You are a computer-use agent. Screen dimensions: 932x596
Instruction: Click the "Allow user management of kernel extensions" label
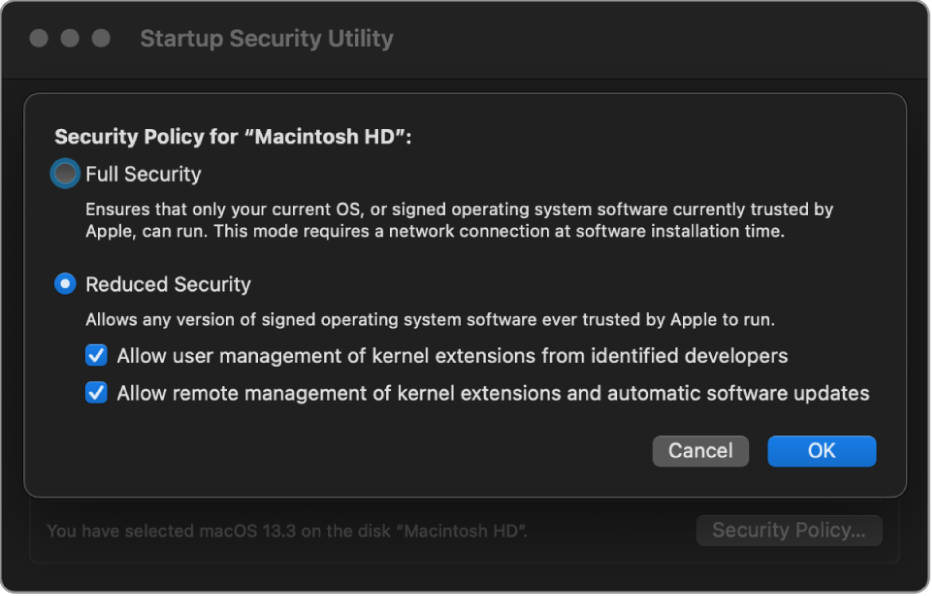point(452,356)
